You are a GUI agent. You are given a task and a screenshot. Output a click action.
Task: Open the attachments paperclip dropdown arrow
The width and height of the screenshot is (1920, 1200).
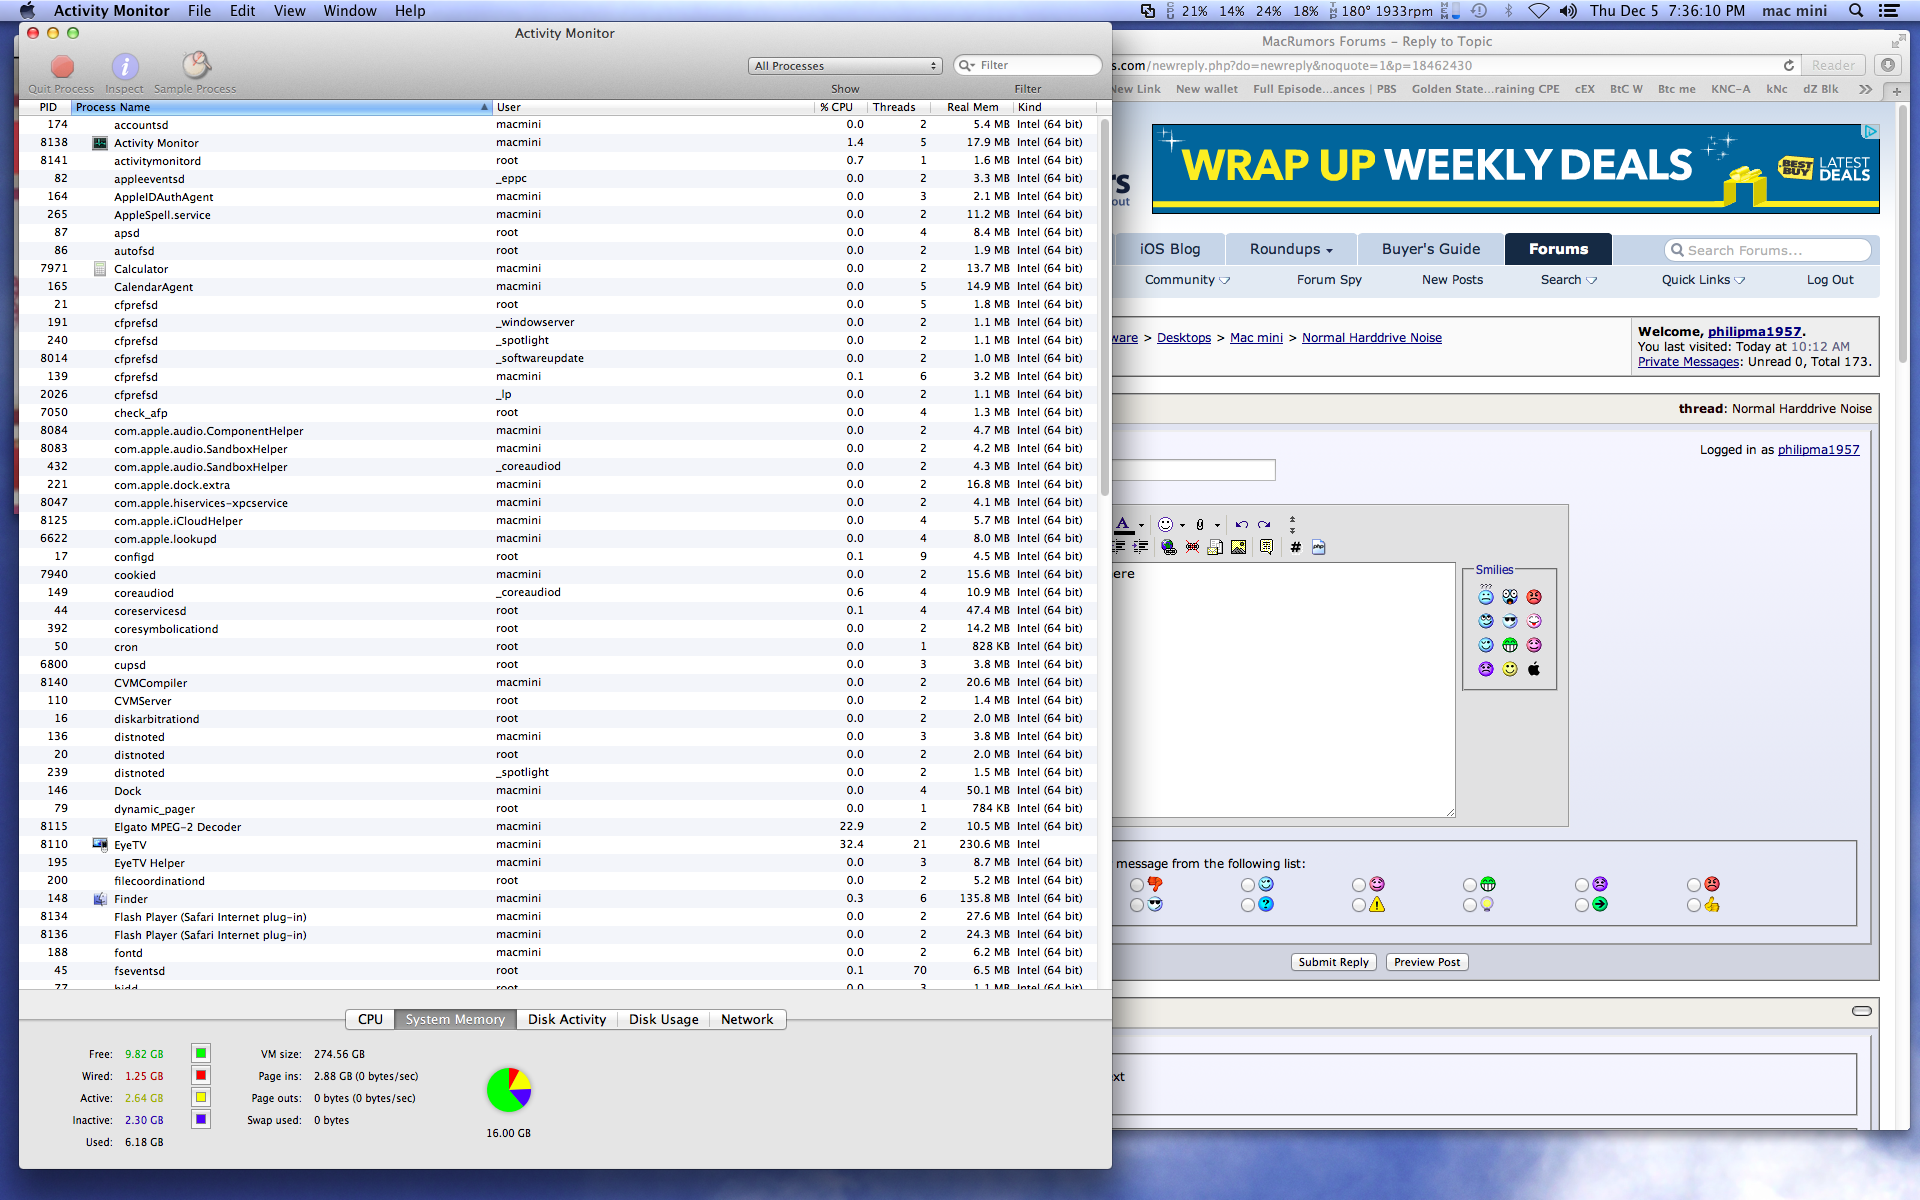(x=1217, y=525)
